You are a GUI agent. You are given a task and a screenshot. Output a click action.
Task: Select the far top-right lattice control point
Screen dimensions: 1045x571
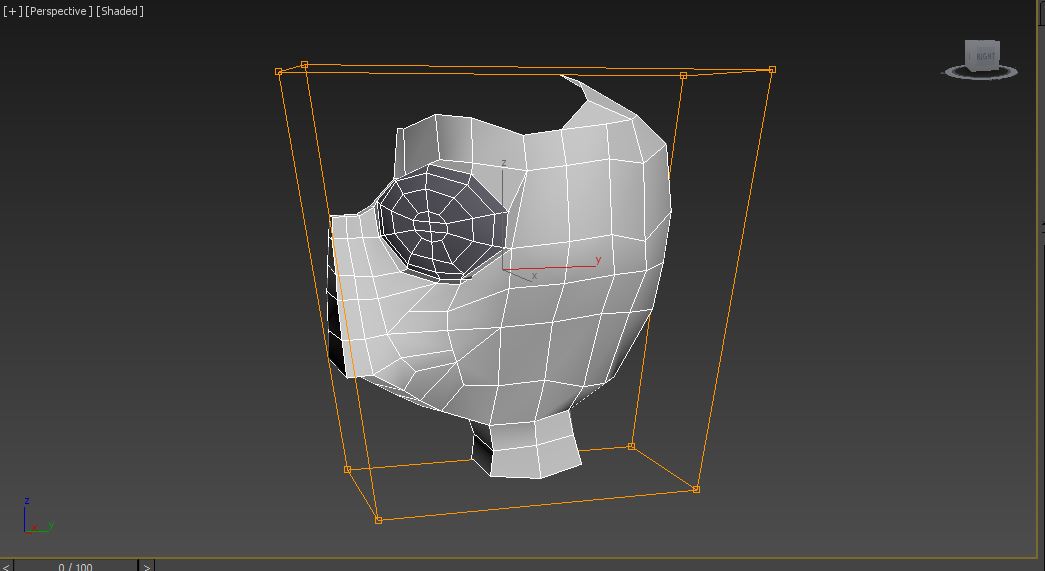[772, 70]
